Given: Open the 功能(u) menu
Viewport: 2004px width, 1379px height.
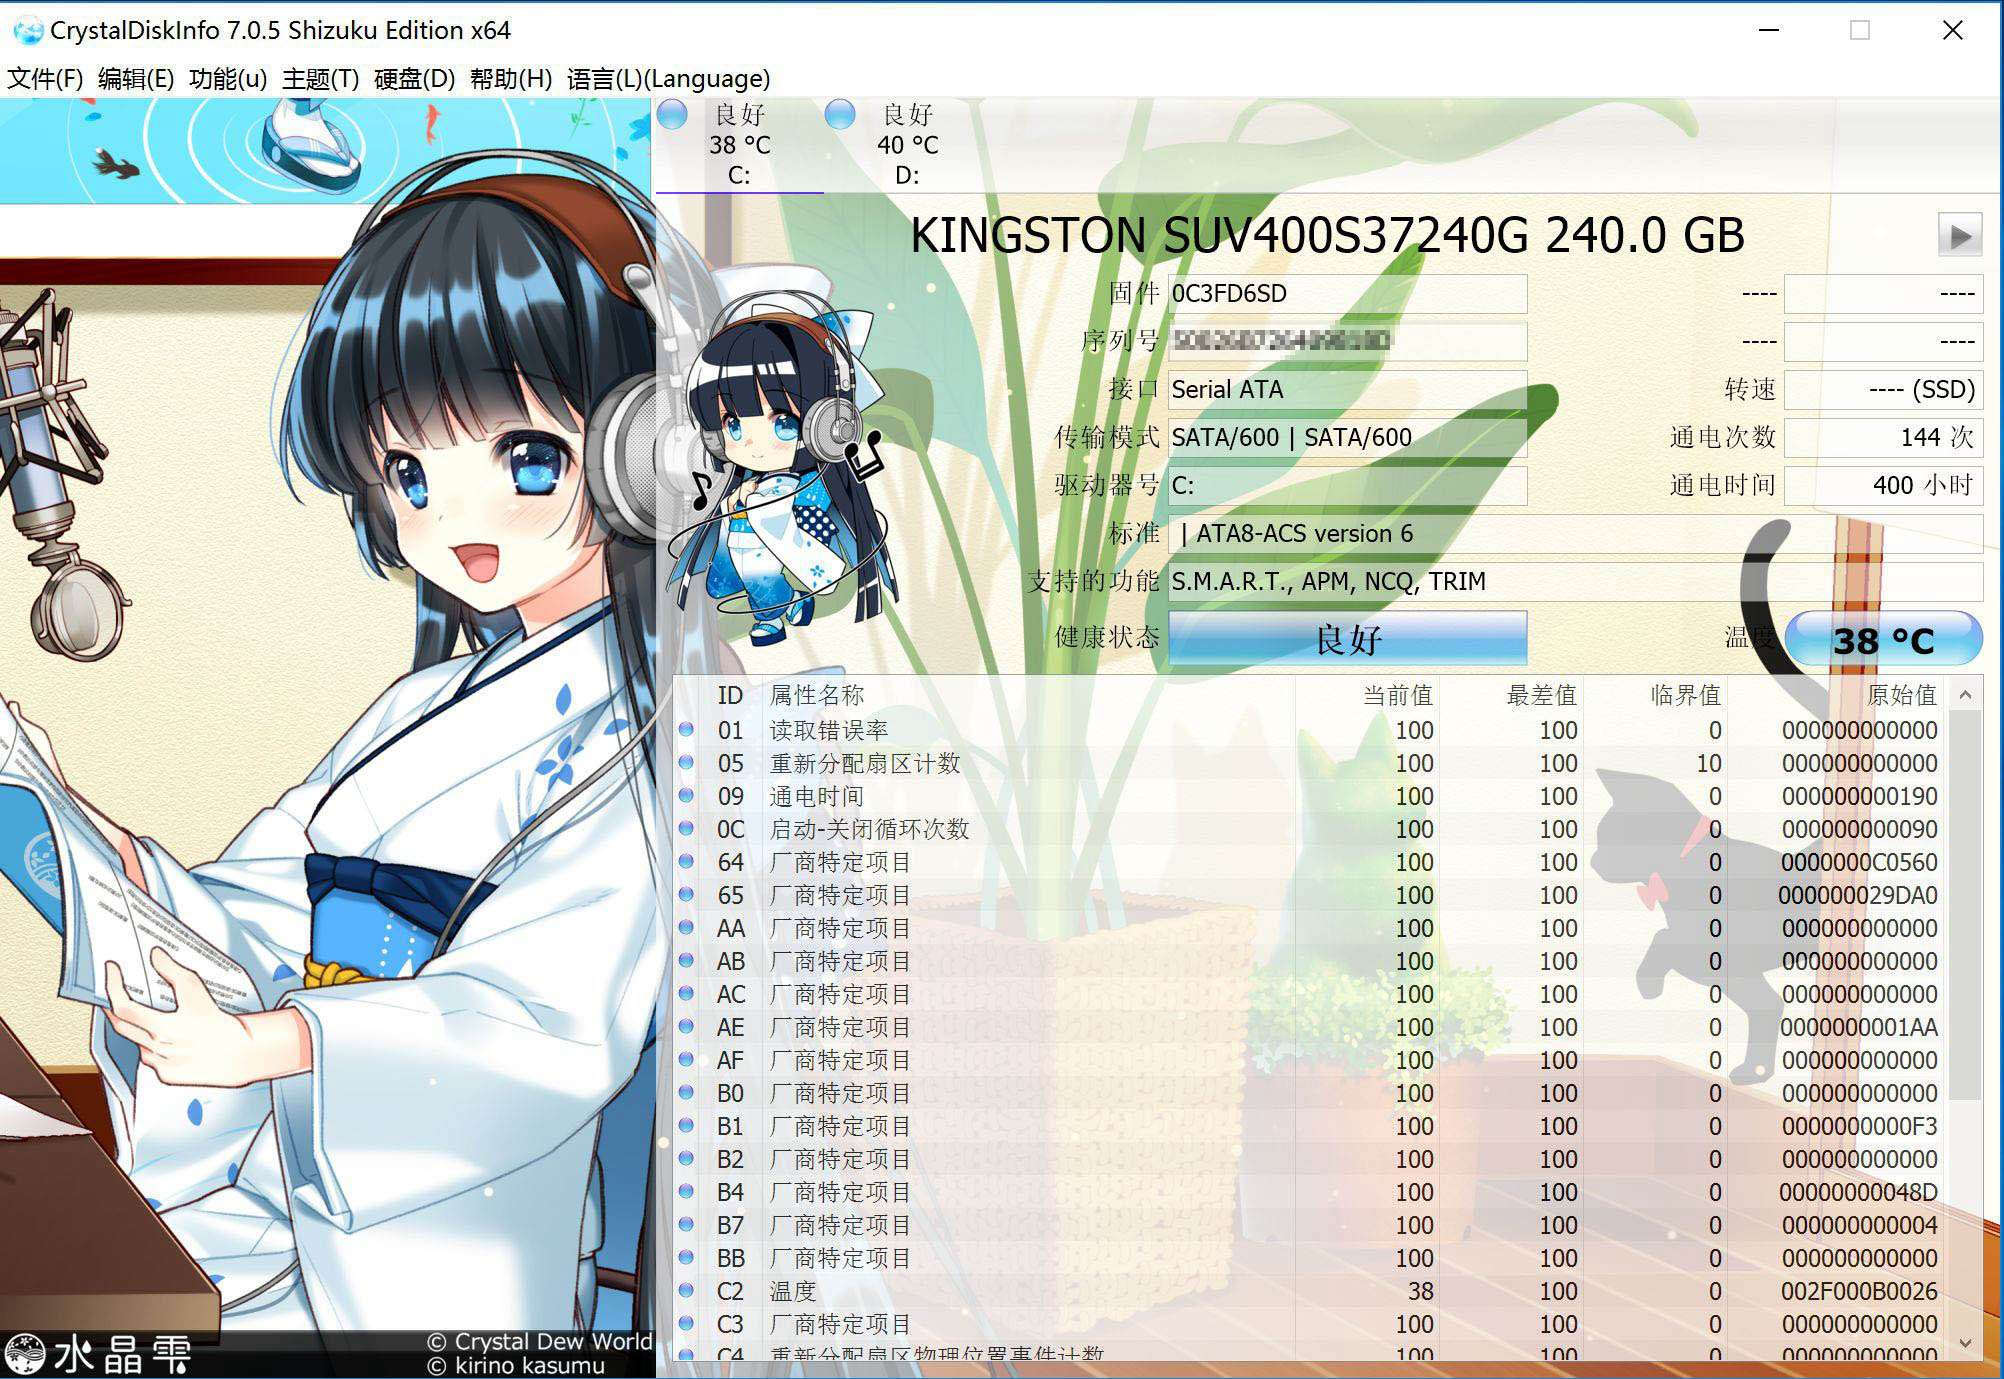Looking at the screenshot, I should coord(226,78).
